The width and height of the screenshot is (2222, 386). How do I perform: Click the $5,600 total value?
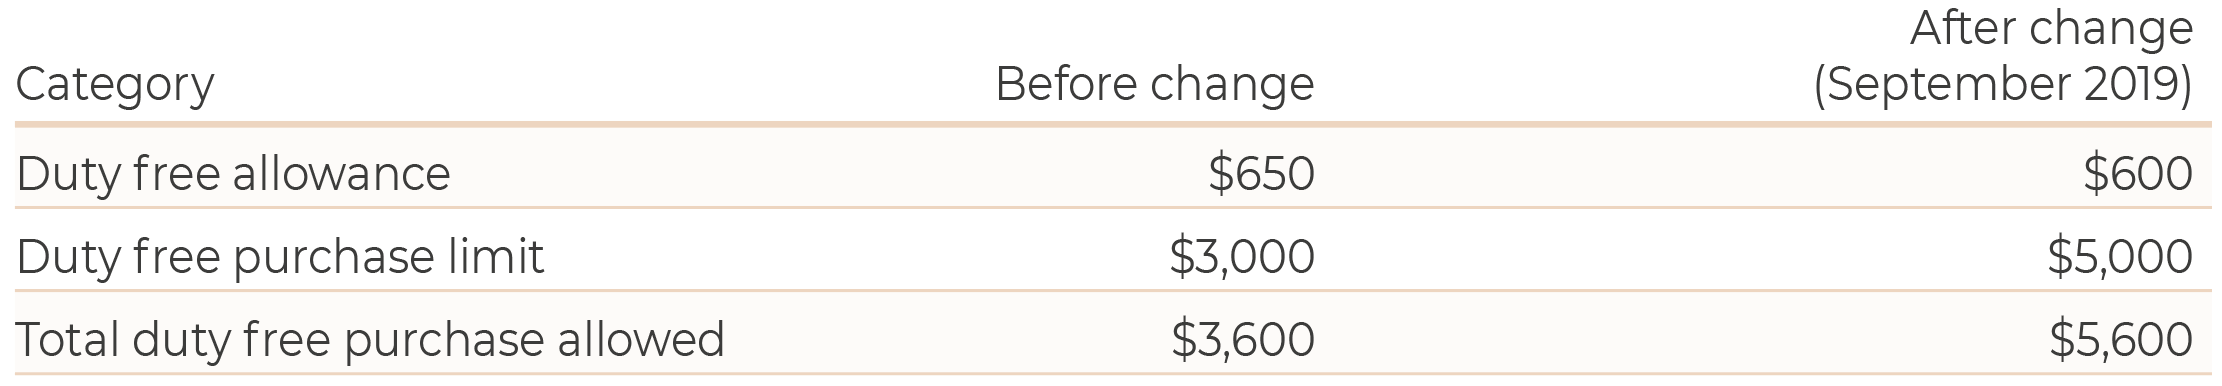pyautogui.click(x=2121, y=340)
